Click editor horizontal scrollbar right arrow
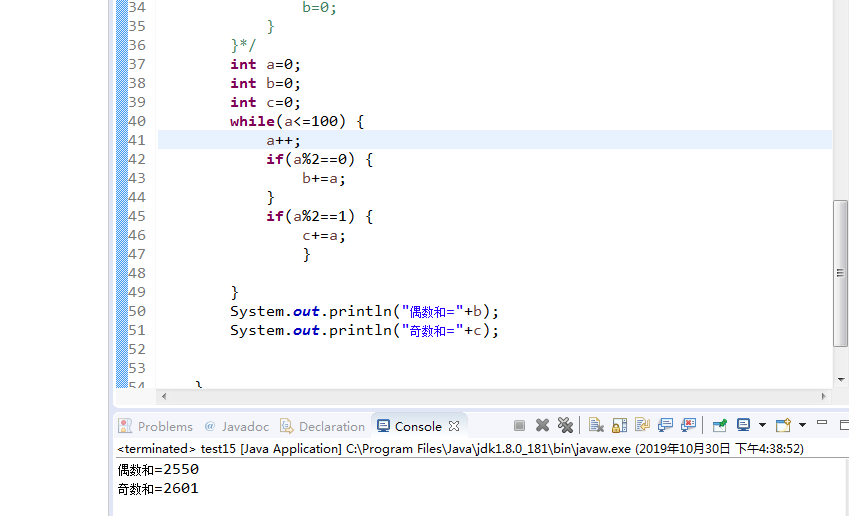The image size is (849, 516). pyautogui.click(x=824, y=396)
